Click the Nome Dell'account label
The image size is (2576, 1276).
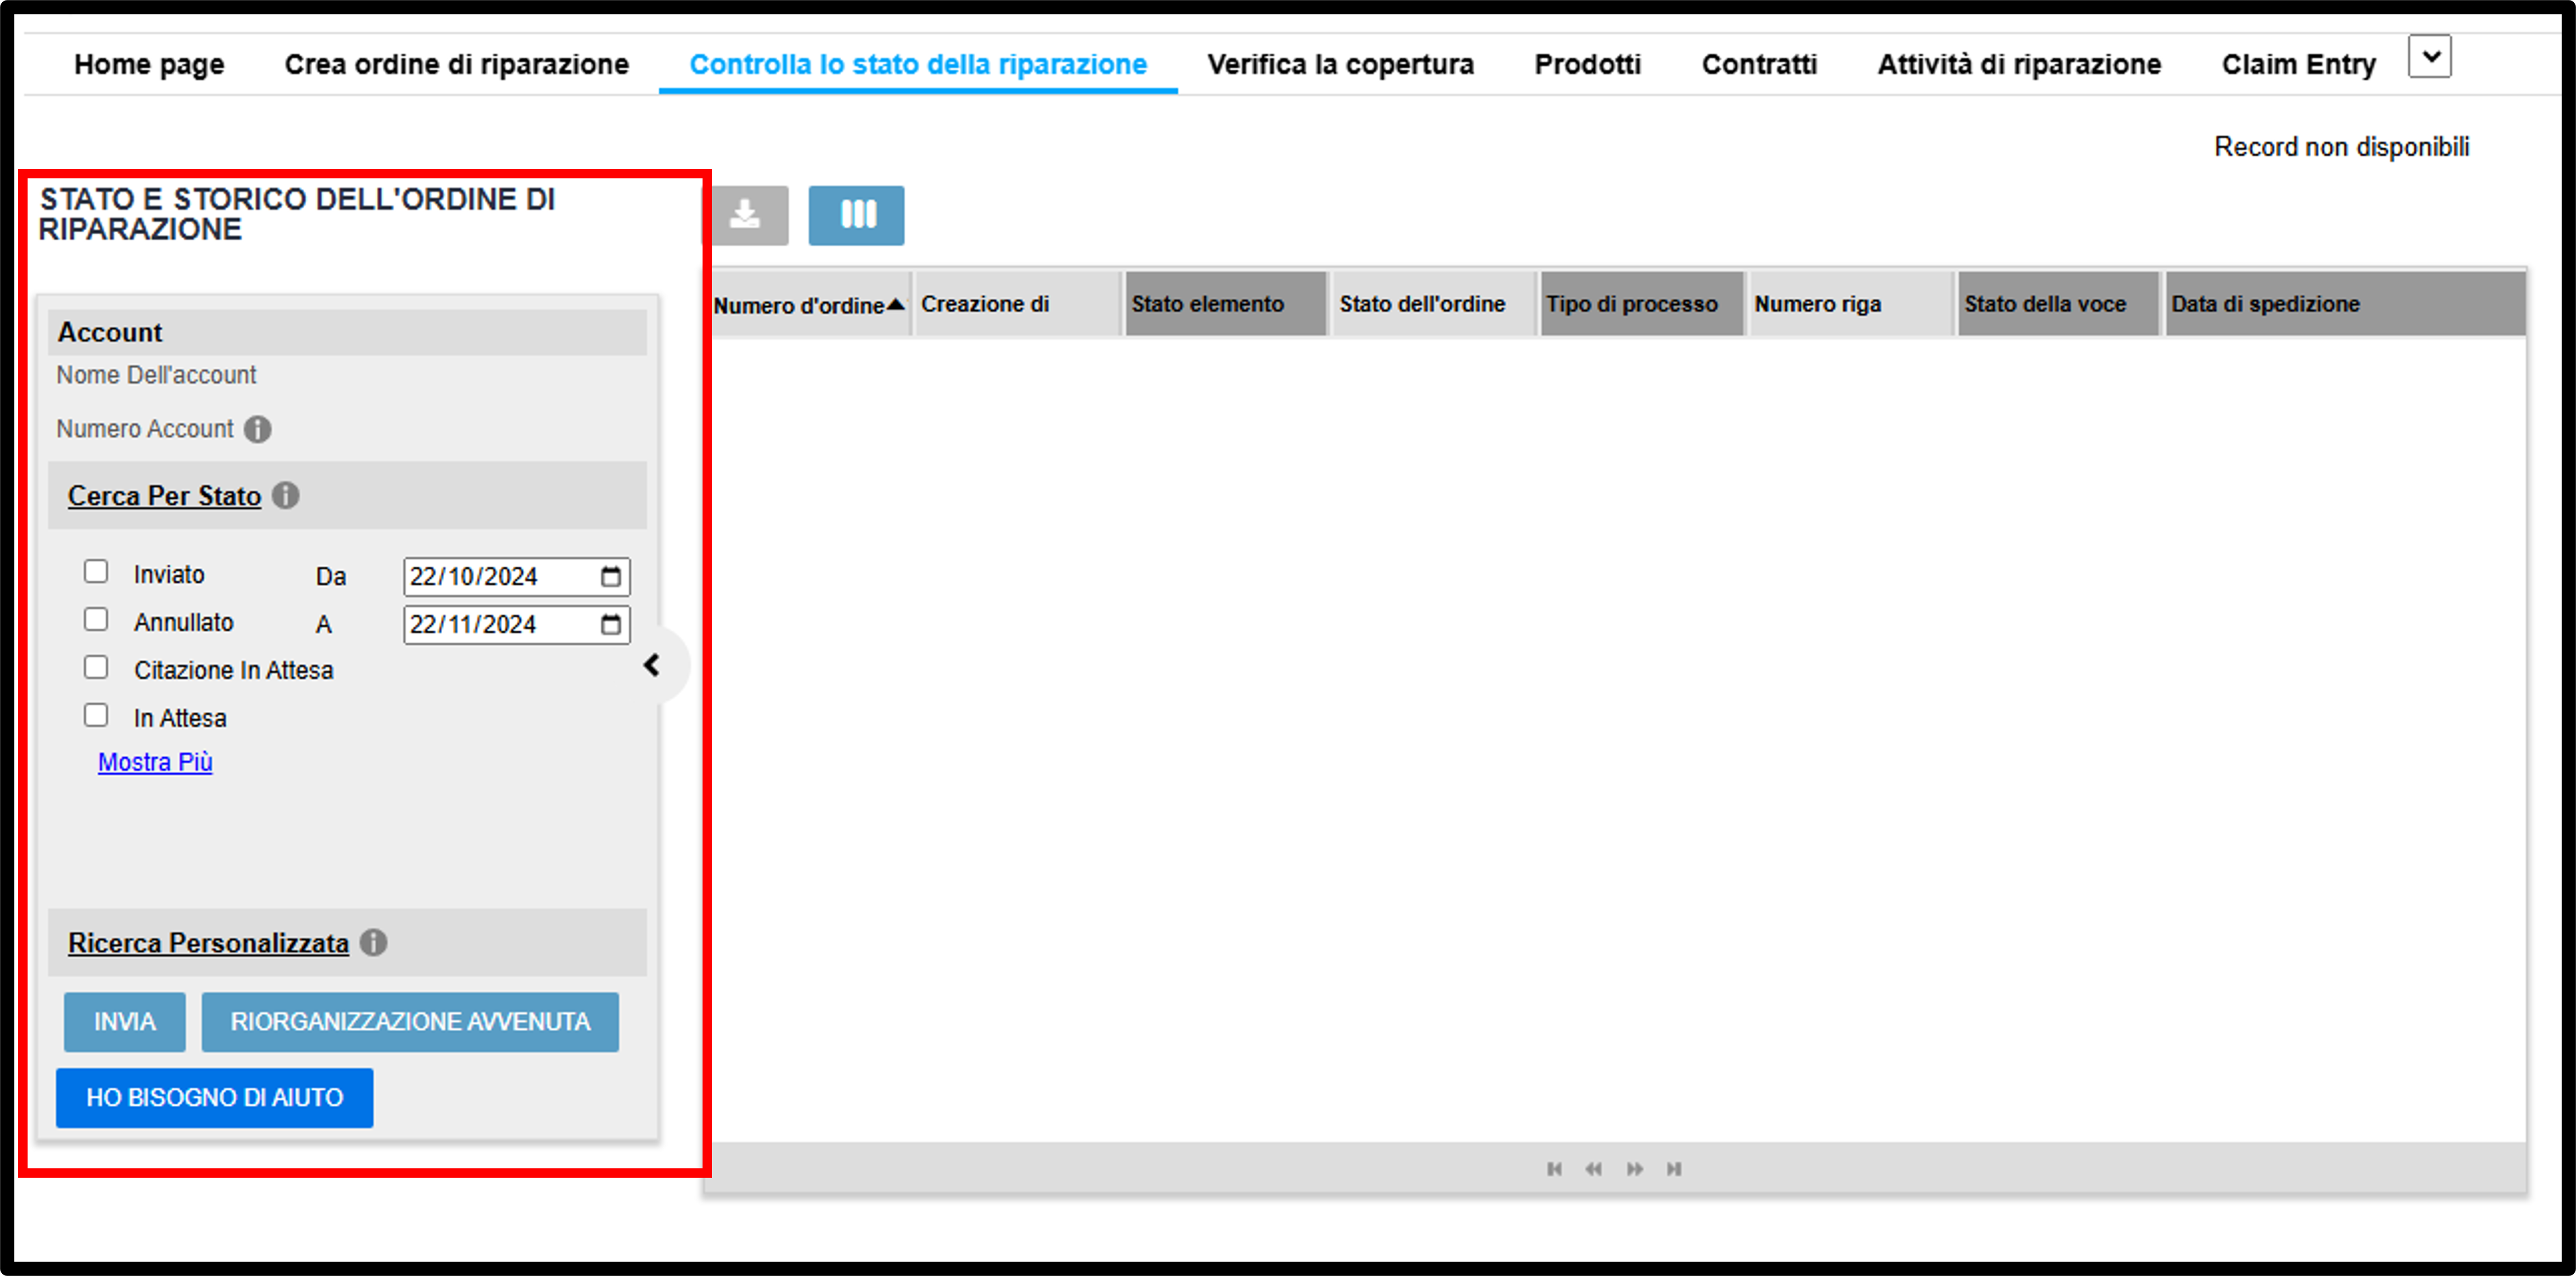point(156,375)
